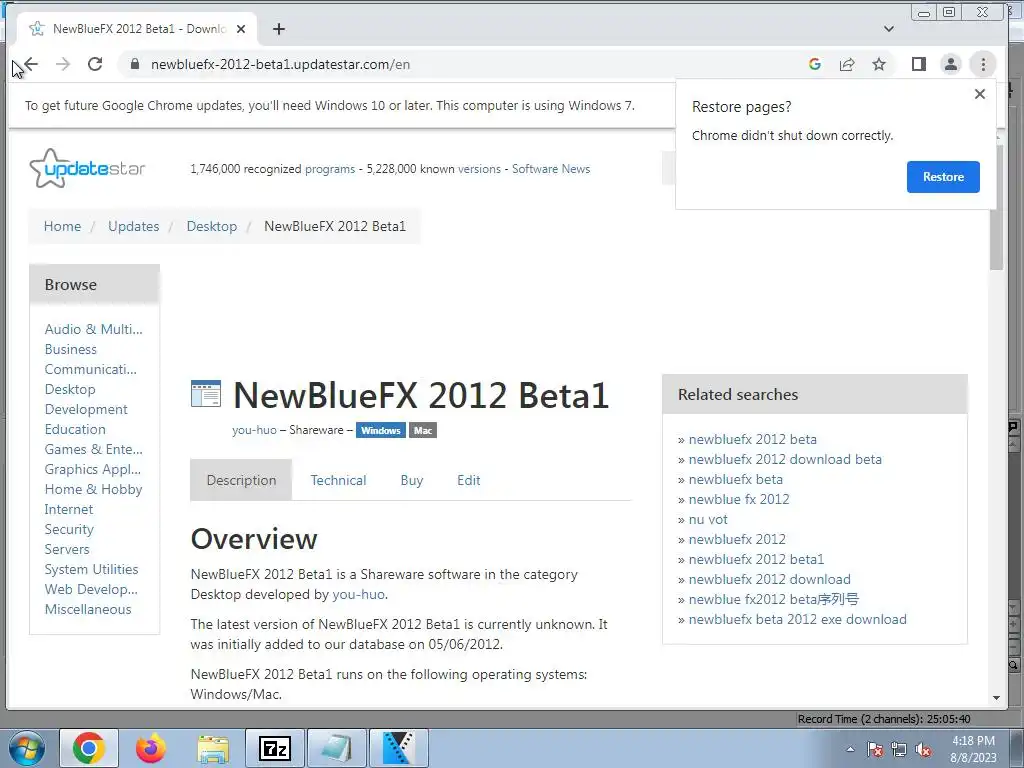Bookmark this page with the star icon
This screenshot has width=1024, height=768.
tap(879, 64)
